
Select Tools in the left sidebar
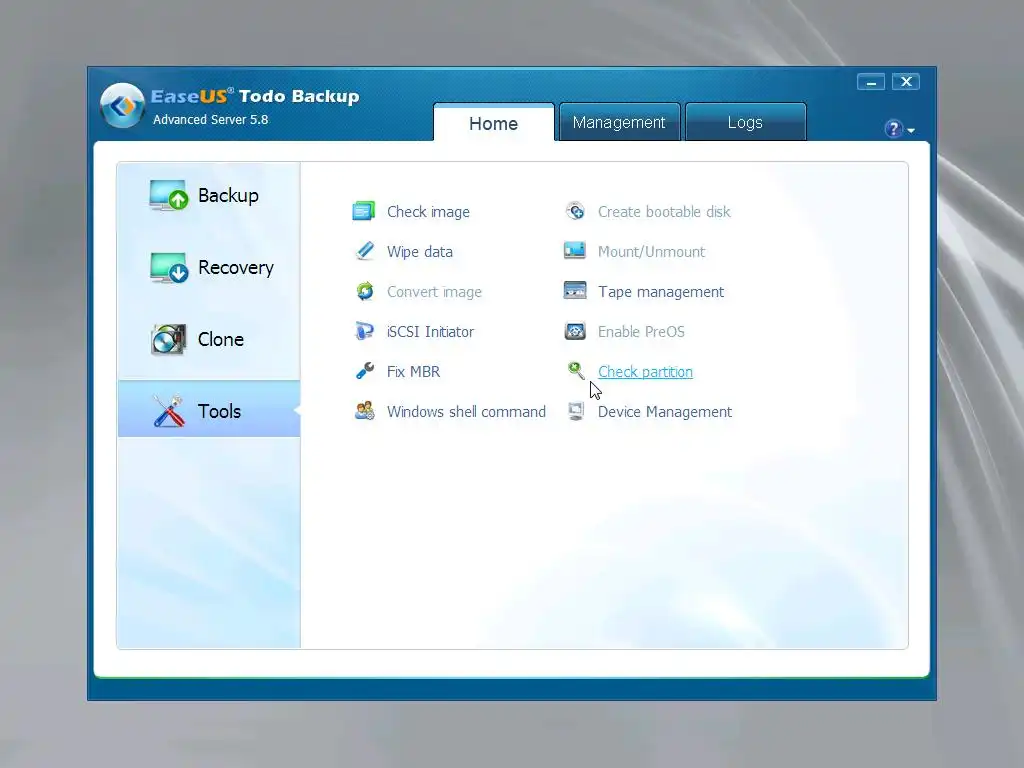point(209,409)
